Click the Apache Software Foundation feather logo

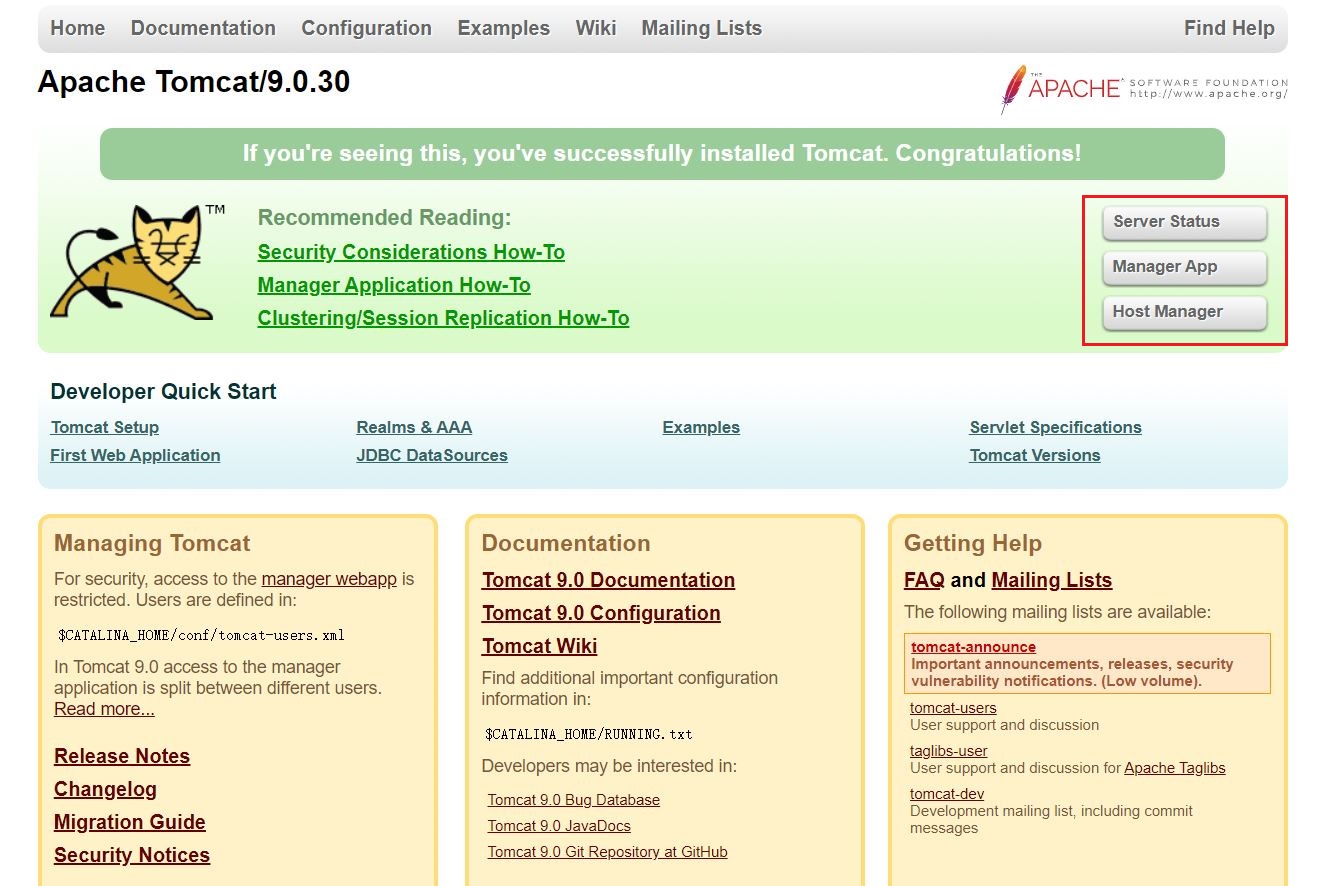pos(1143,89)
